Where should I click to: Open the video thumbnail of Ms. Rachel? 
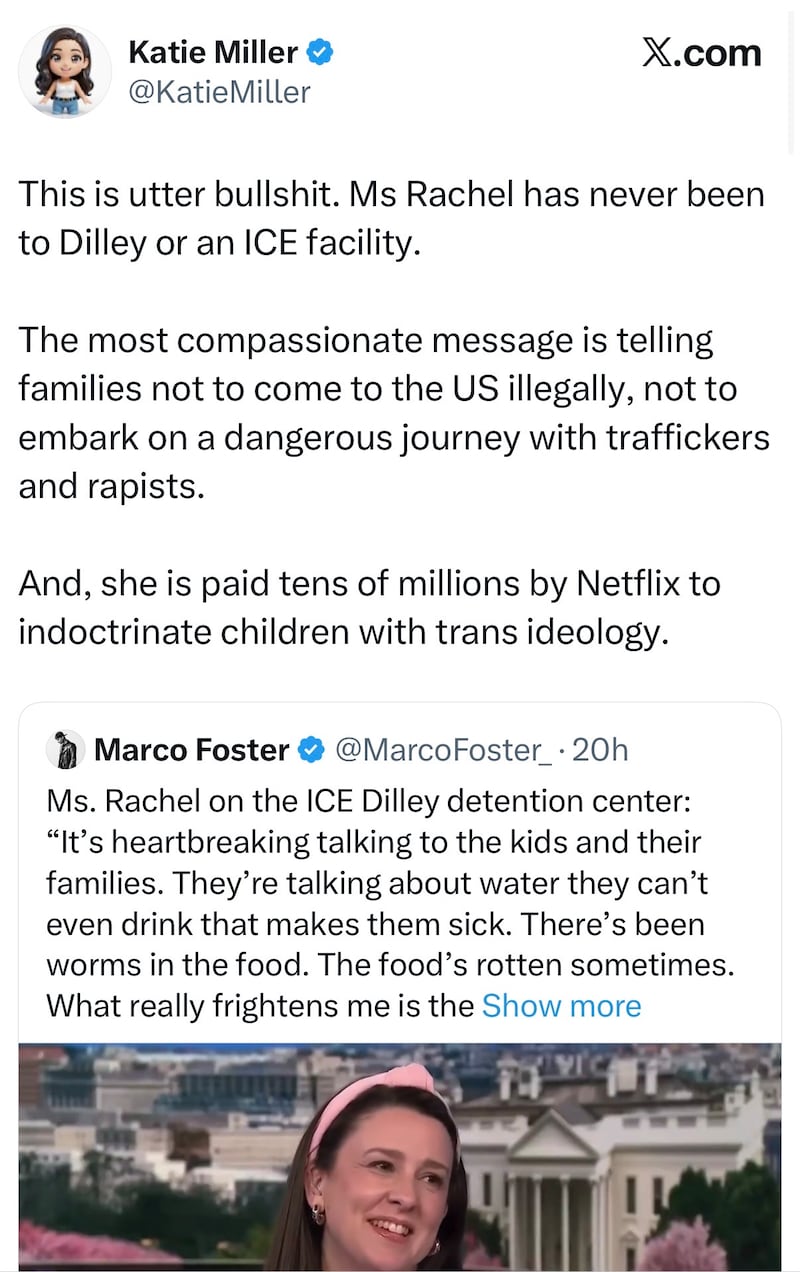tap(400, 1155)
